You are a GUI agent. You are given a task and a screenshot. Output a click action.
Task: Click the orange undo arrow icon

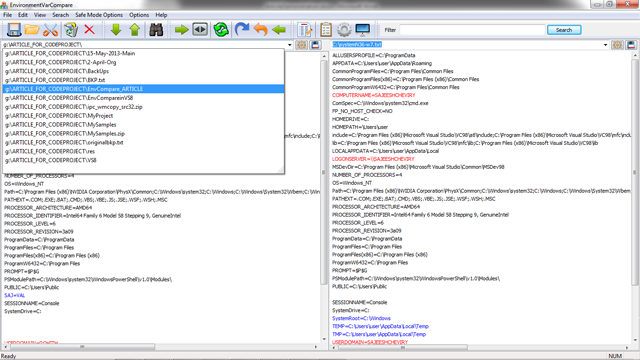260,30
